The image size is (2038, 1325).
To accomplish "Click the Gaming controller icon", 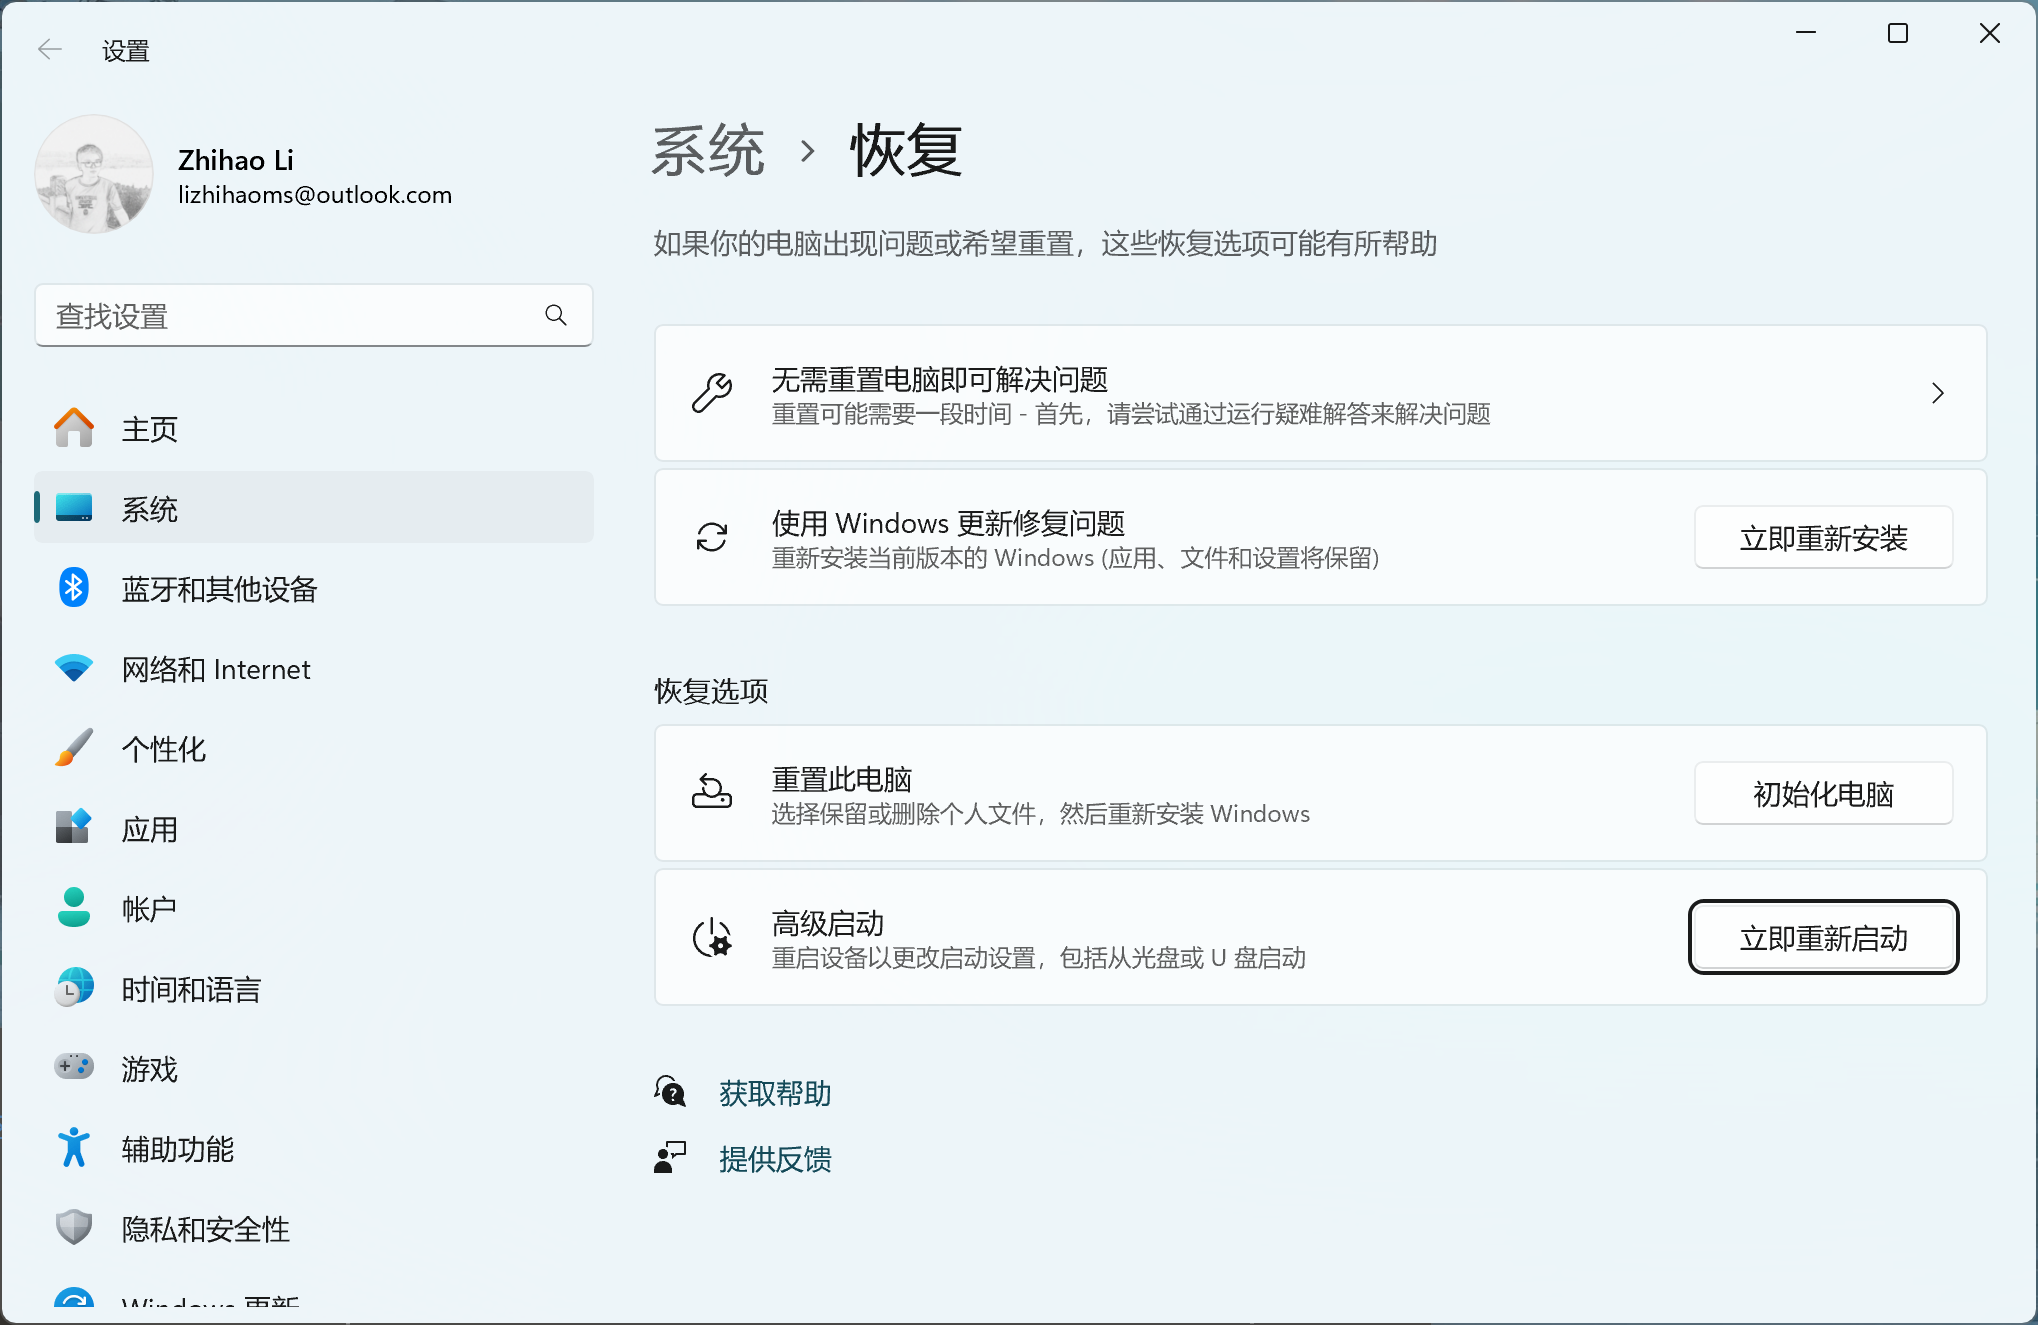I will pos(73,1067).
